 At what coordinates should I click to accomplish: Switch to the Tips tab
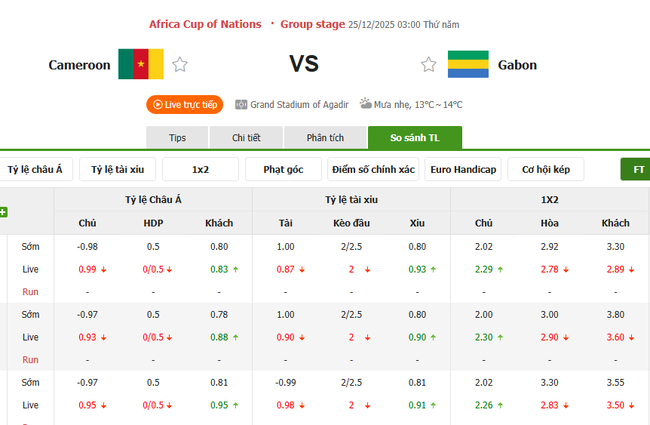coord(177,138)
